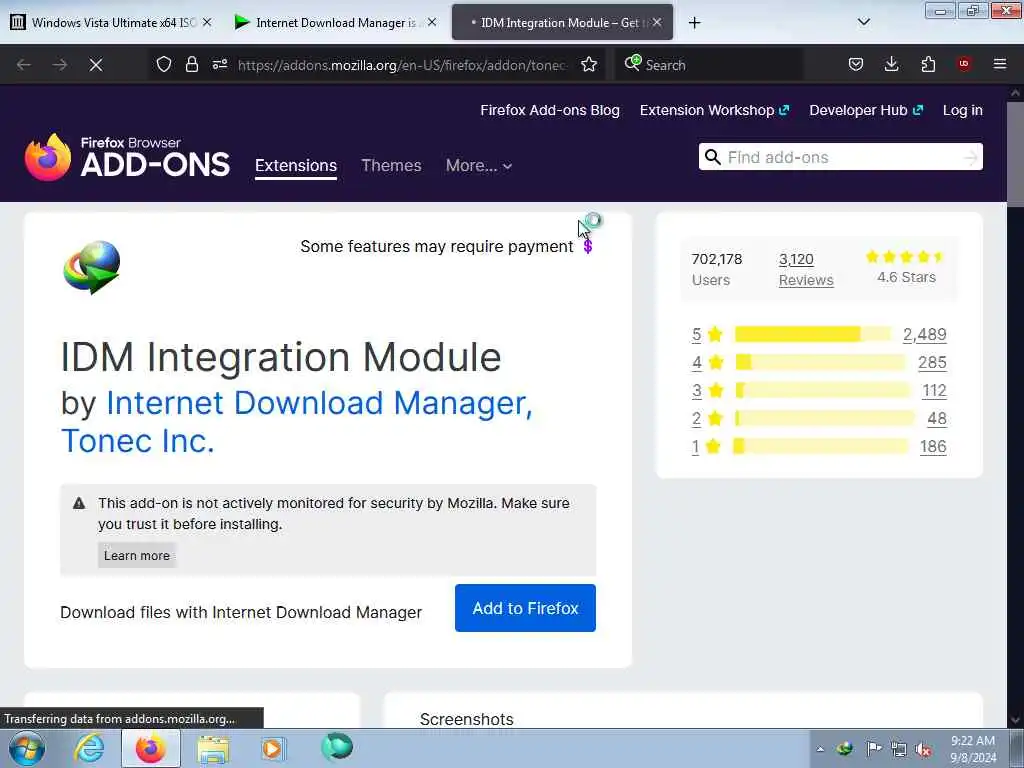Image resolution: width=1024 pixels, height=768 pixels.
Task: Show the 186 one-star reviews
Action: [933, 447]
